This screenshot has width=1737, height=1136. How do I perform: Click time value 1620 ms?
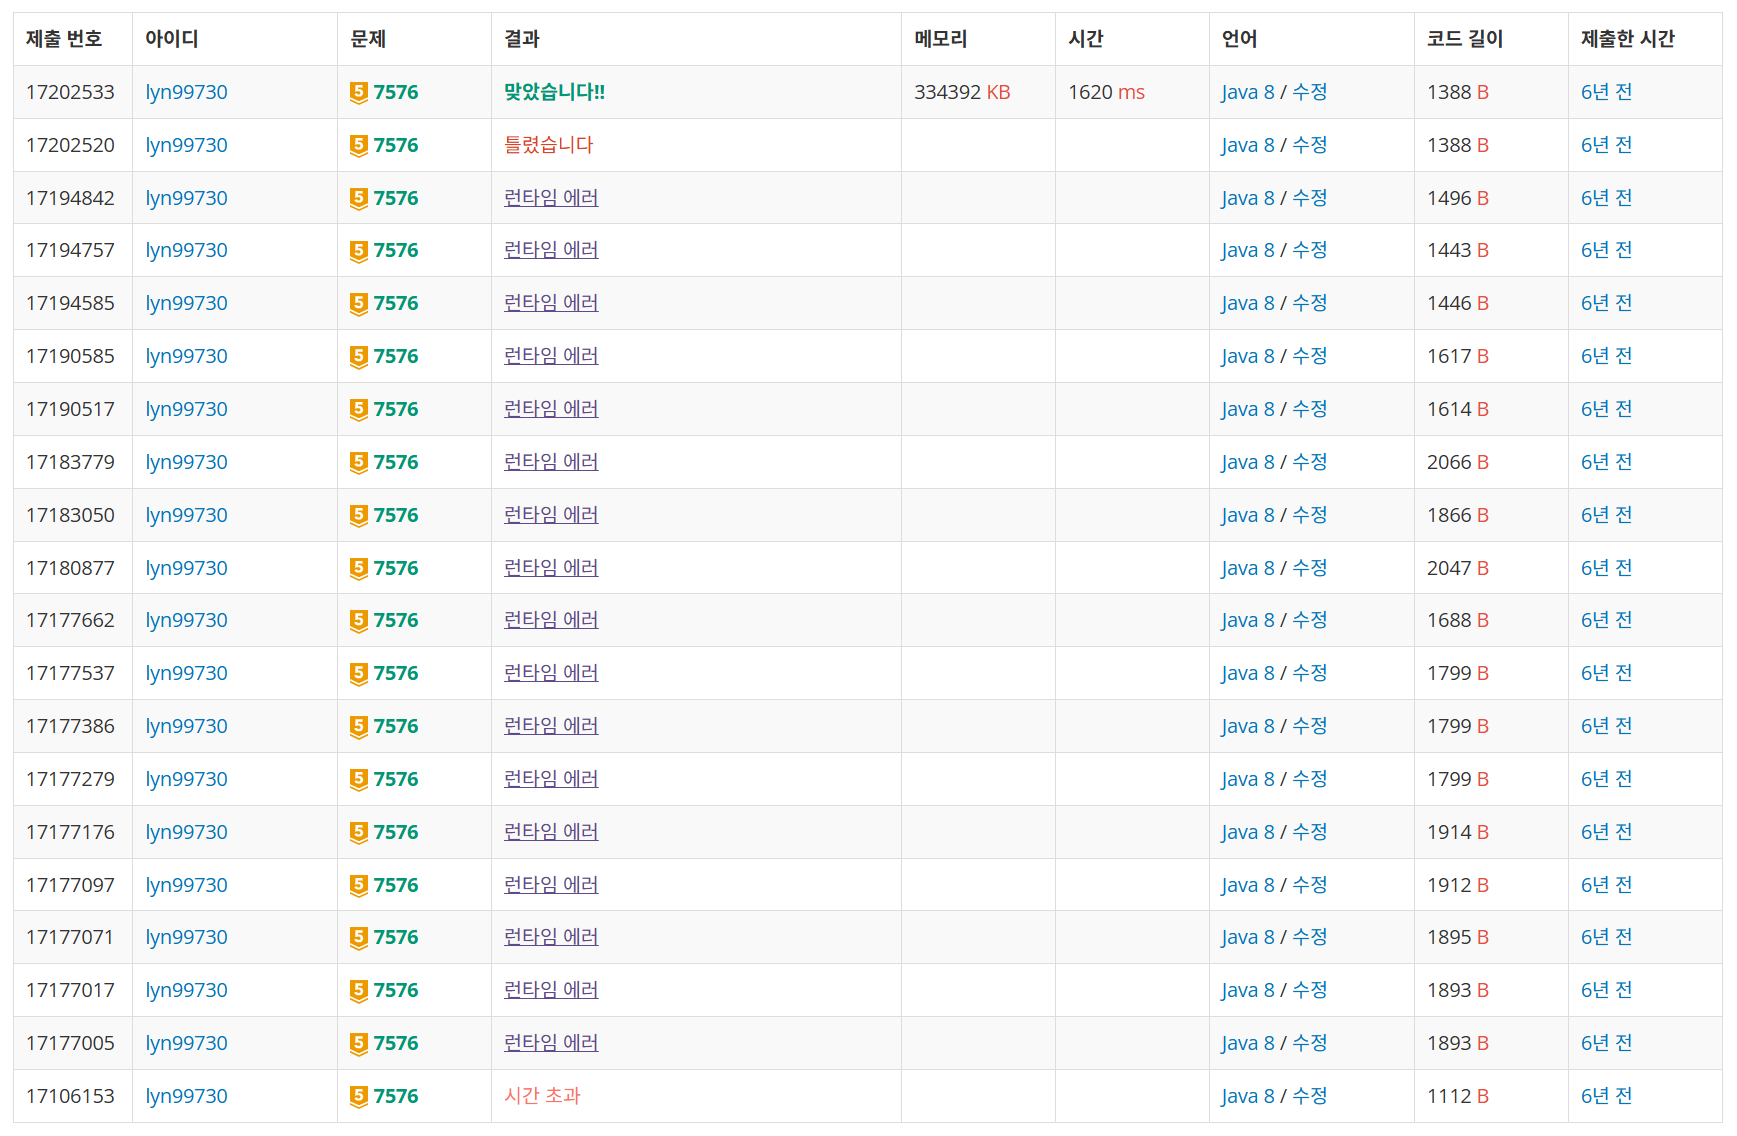[1106, 92]
